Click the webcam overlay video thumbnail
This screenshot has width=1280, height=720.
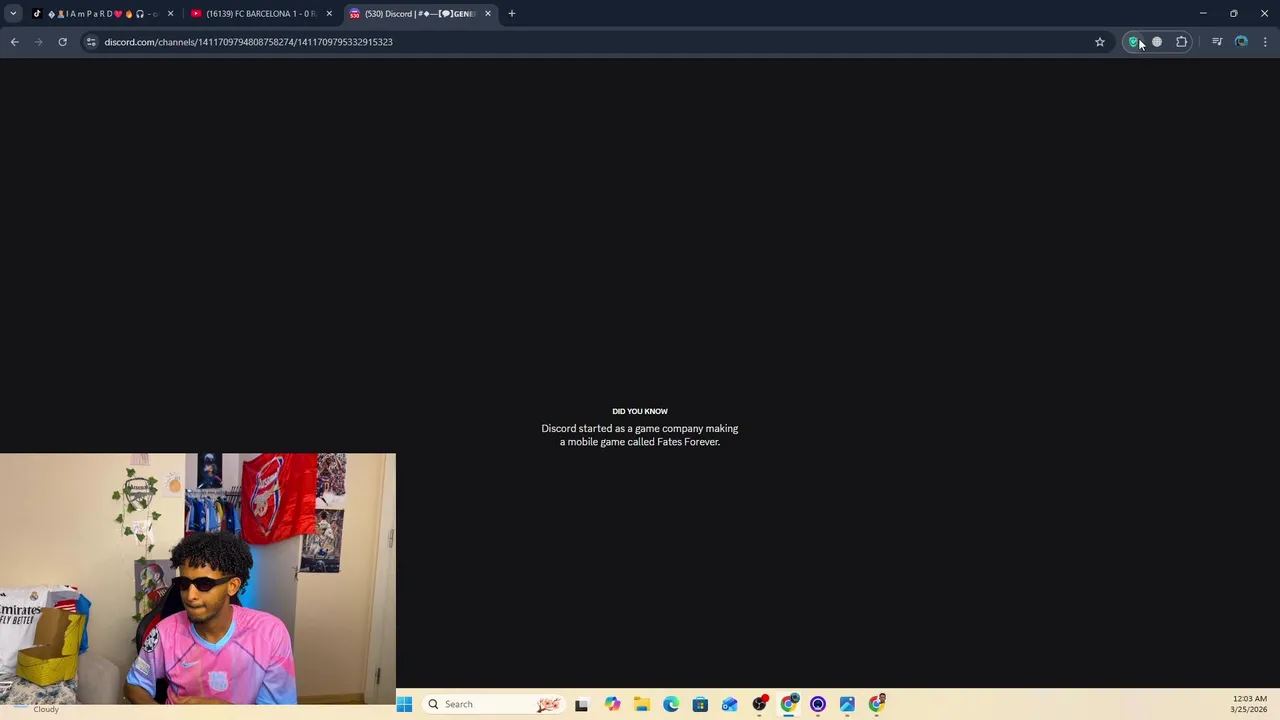(198, 579)
